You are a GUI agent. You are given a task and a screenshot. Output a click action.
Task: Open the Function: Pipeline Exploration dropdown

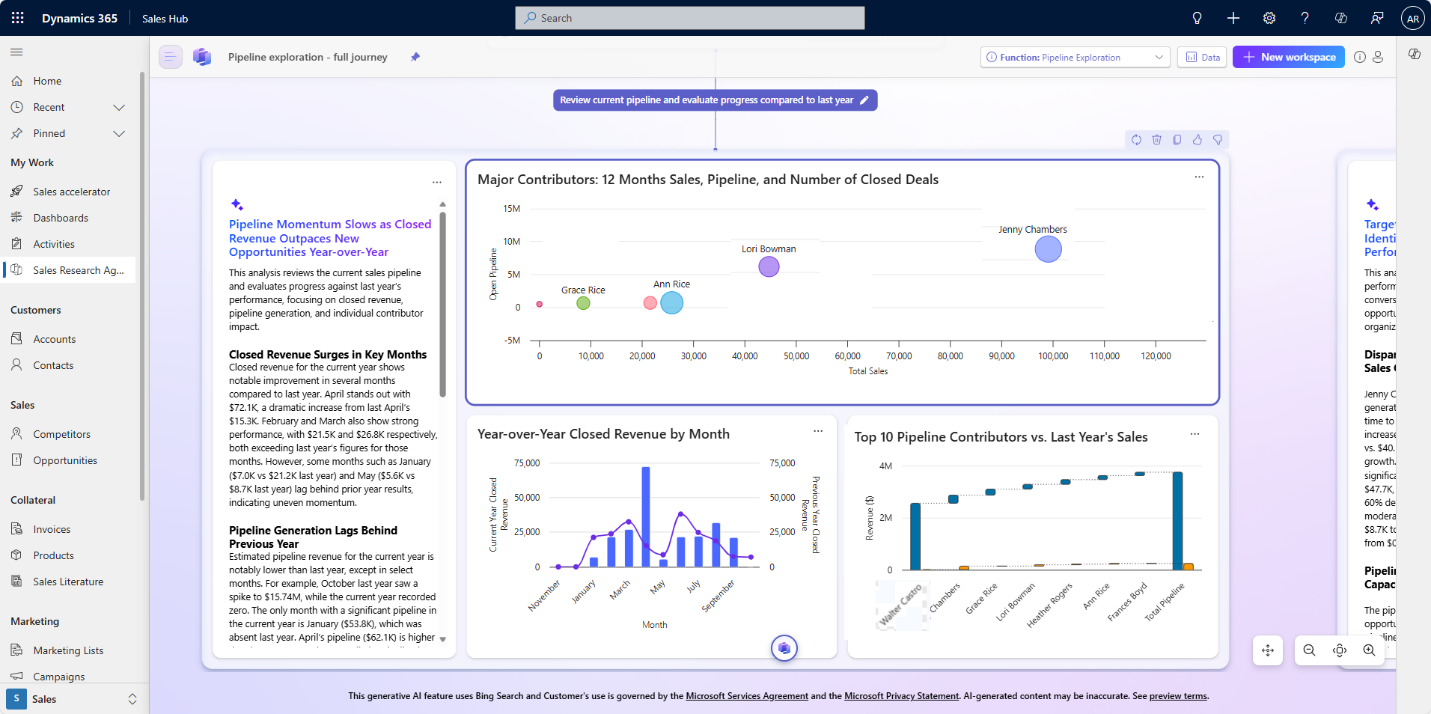click(1075, 57)
